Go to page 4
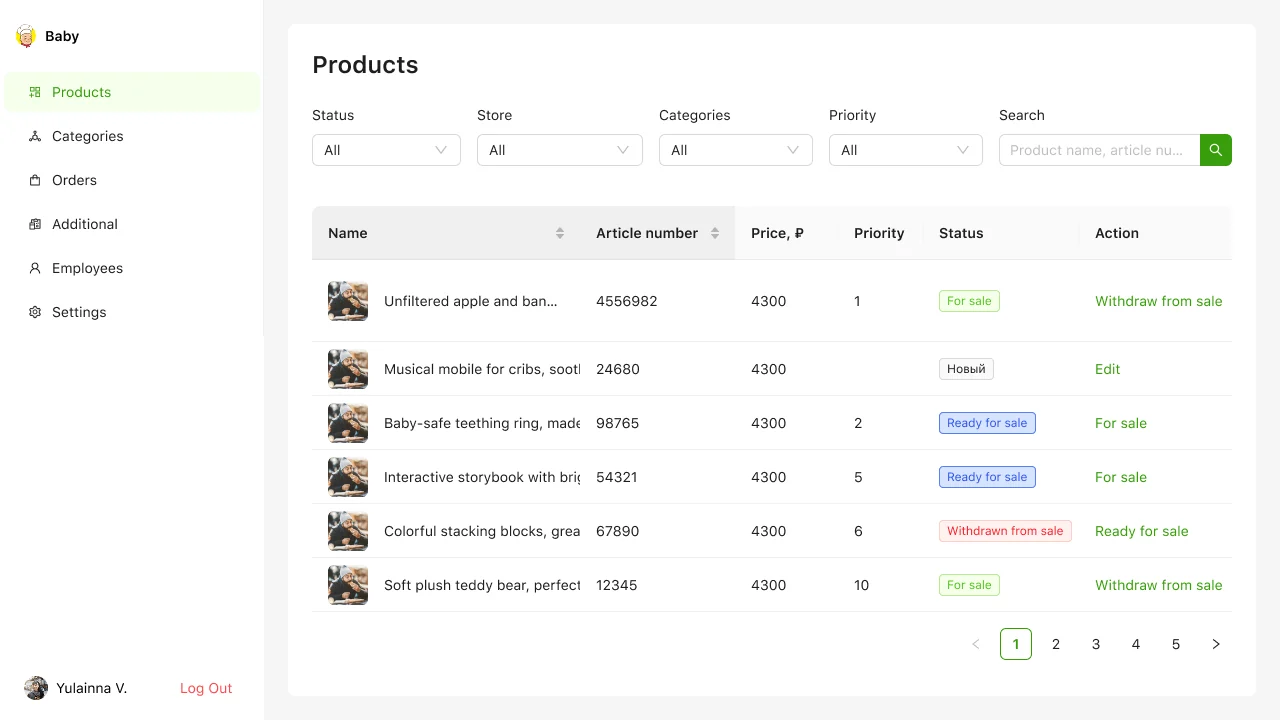 (x=1136, y=644)
